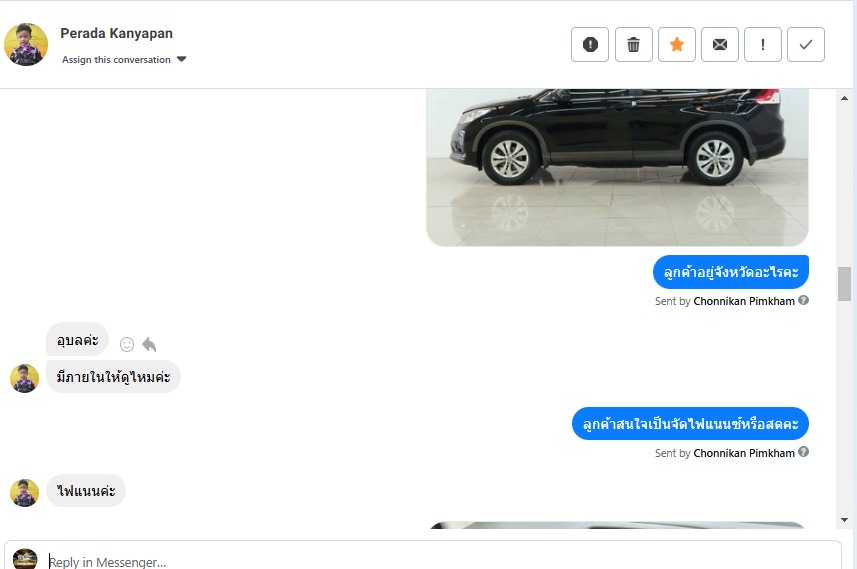Reply to the อุบลค่ะ message arrow

click(149, 344)
